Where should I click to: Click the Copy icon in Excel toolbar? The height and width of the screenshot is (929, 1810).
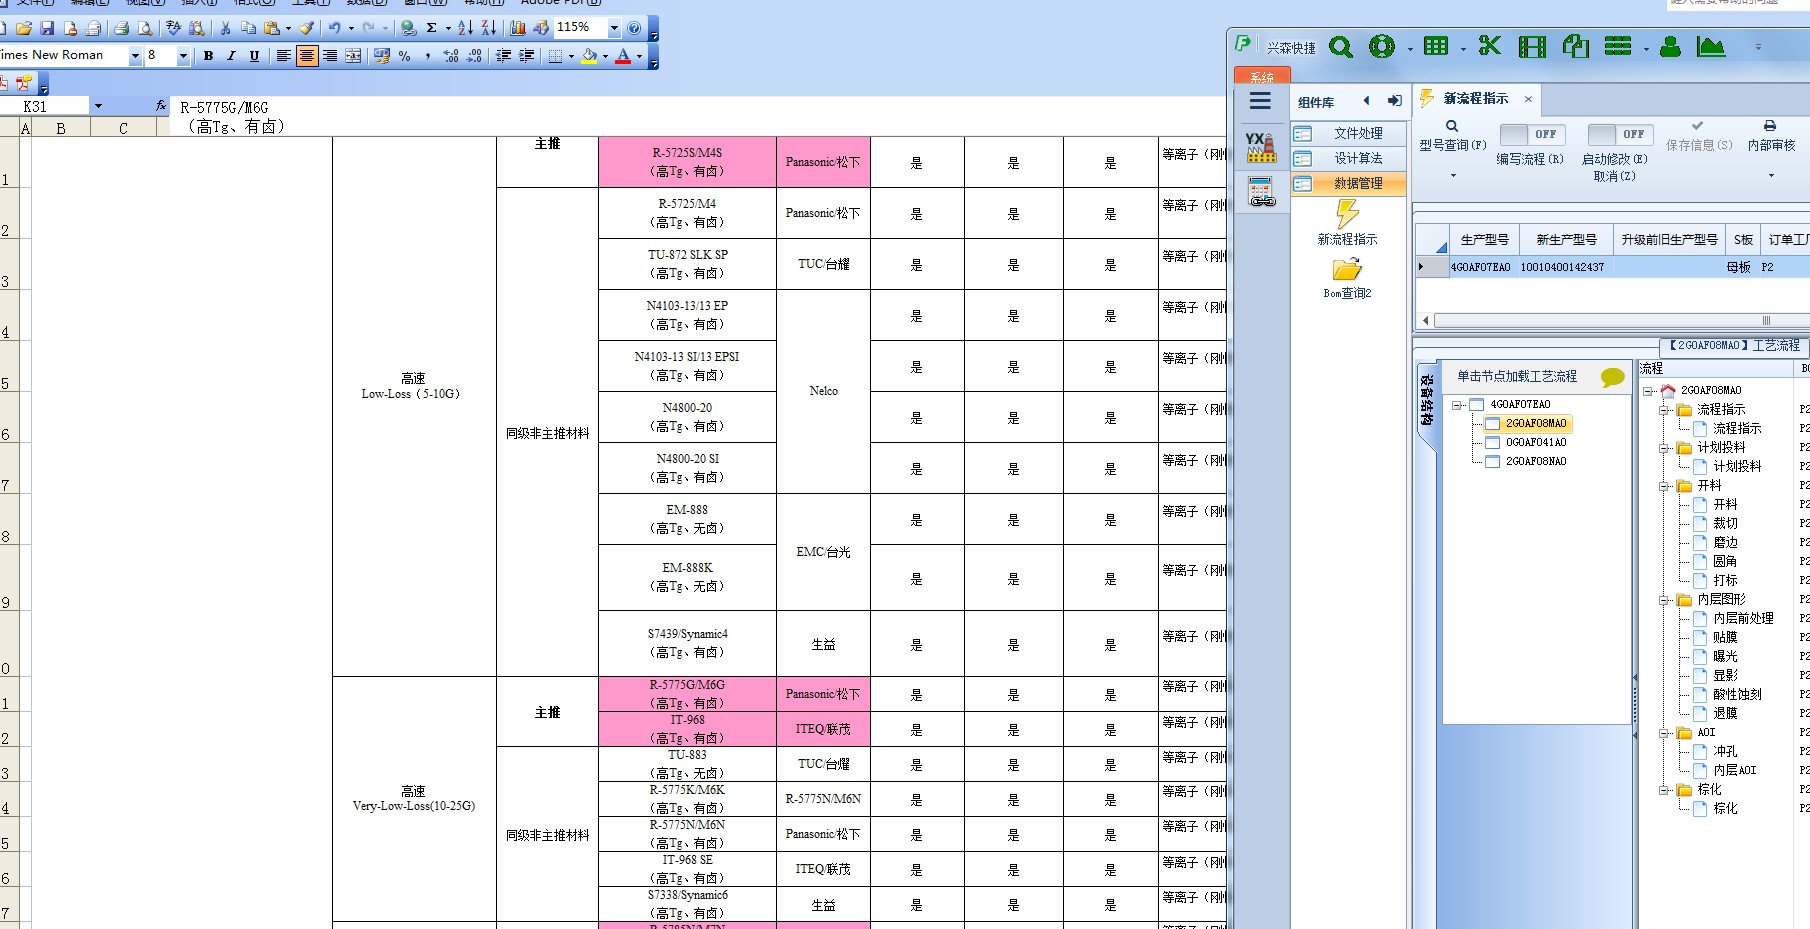coord(248,28)
